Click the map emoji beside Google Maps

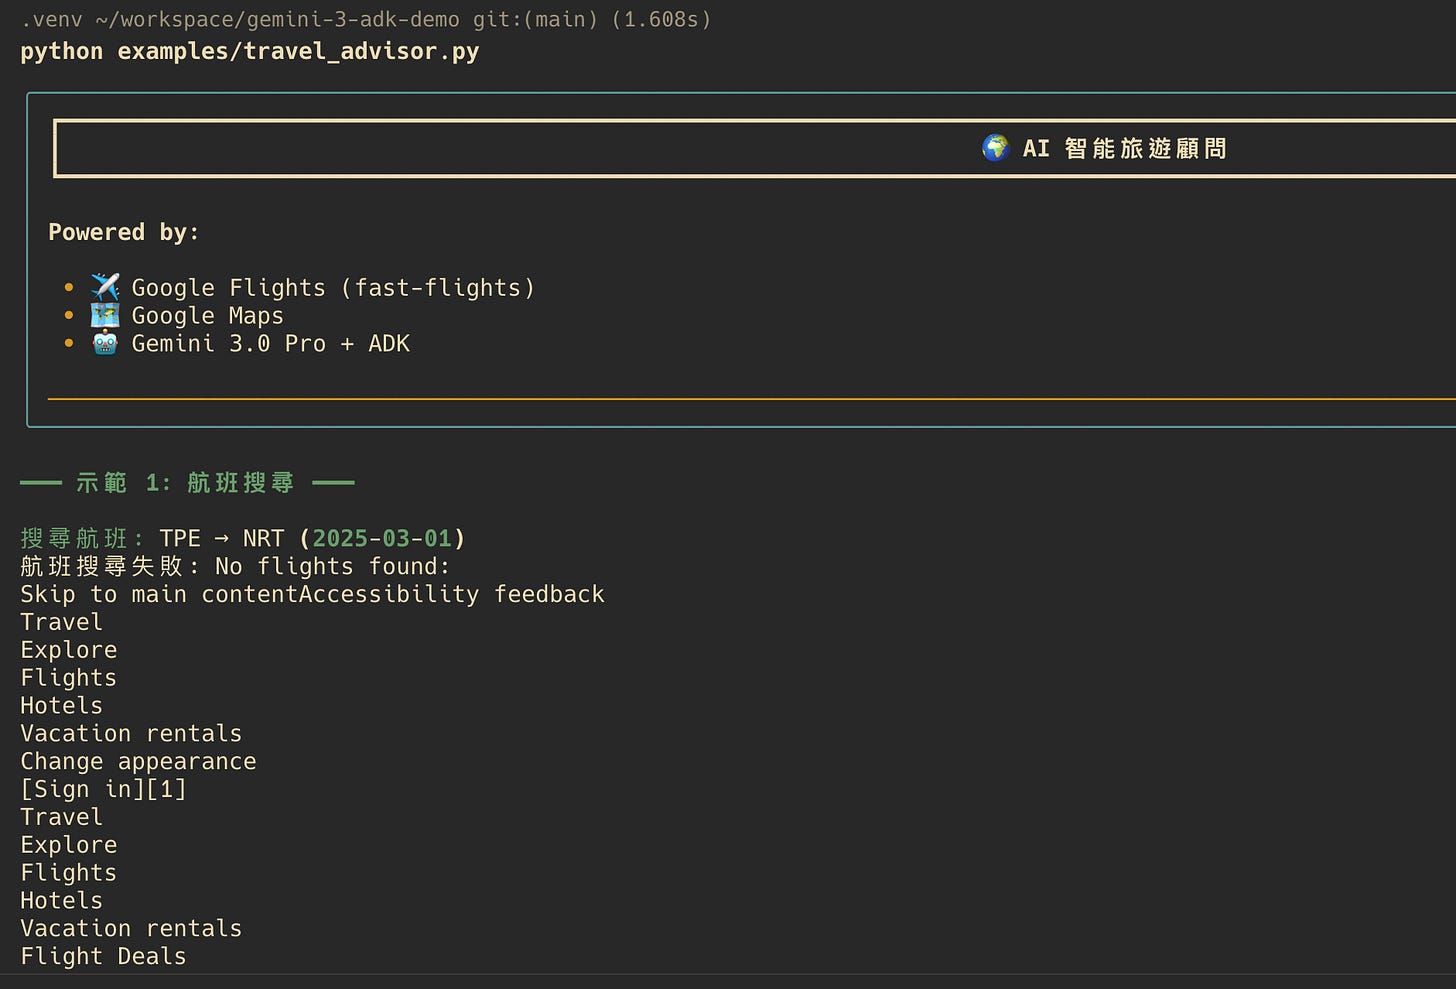coord(105,315)
